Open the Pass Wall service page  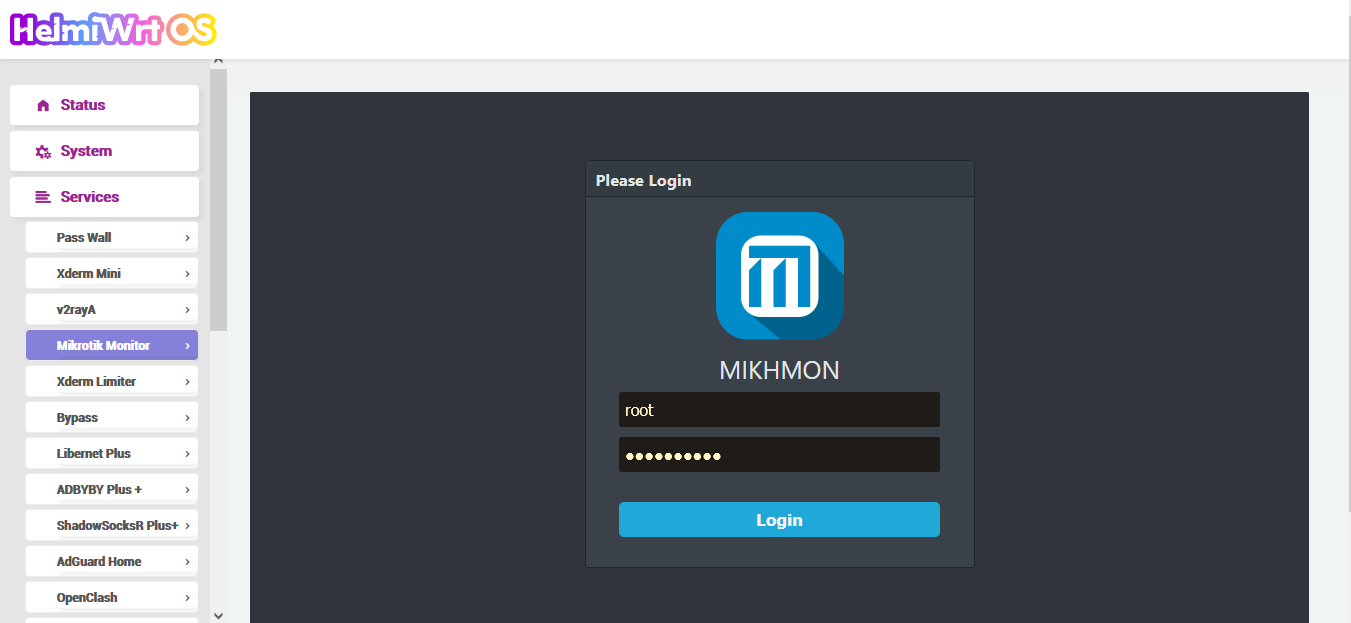pyautogui.click(x=112, y=237)
